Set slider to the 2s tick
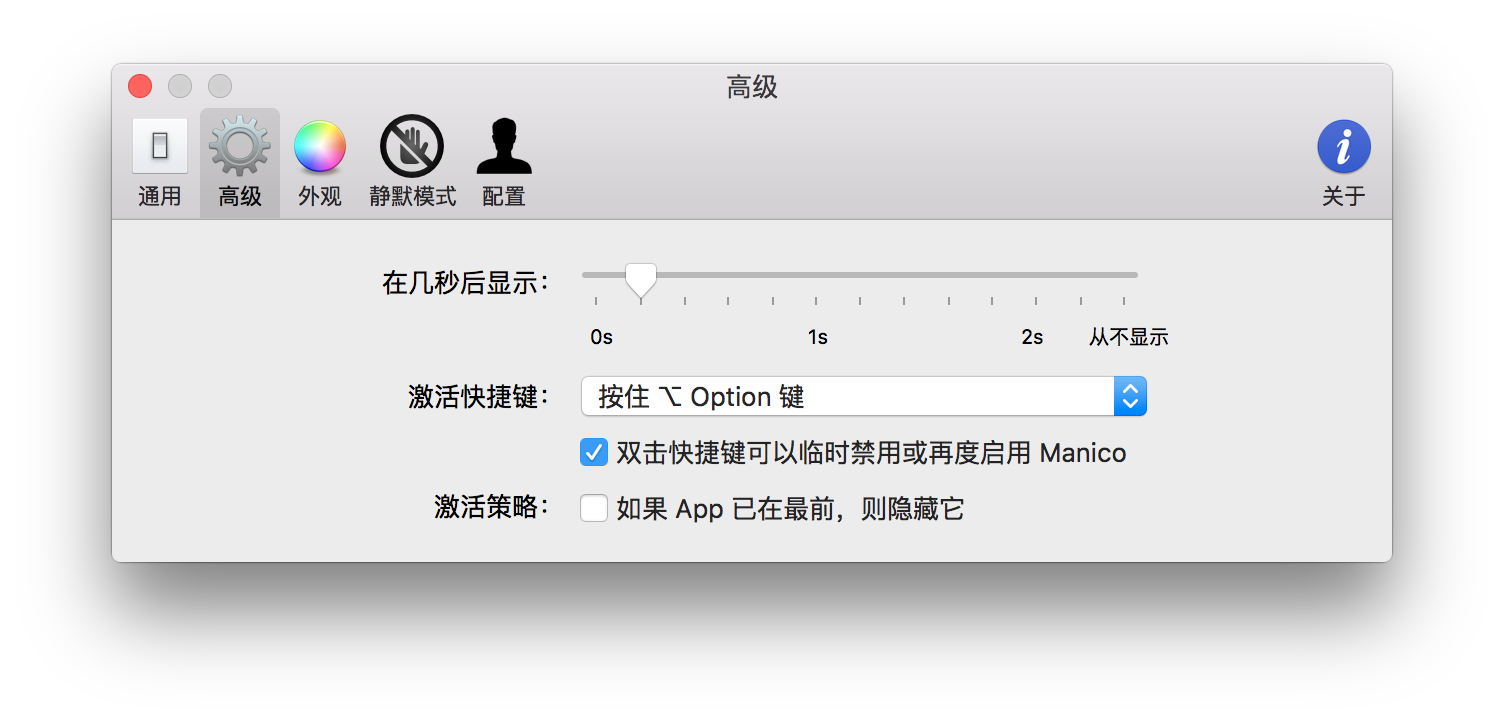The height and width of the screenshot is (722, 1504). [x=1036, y=300]
